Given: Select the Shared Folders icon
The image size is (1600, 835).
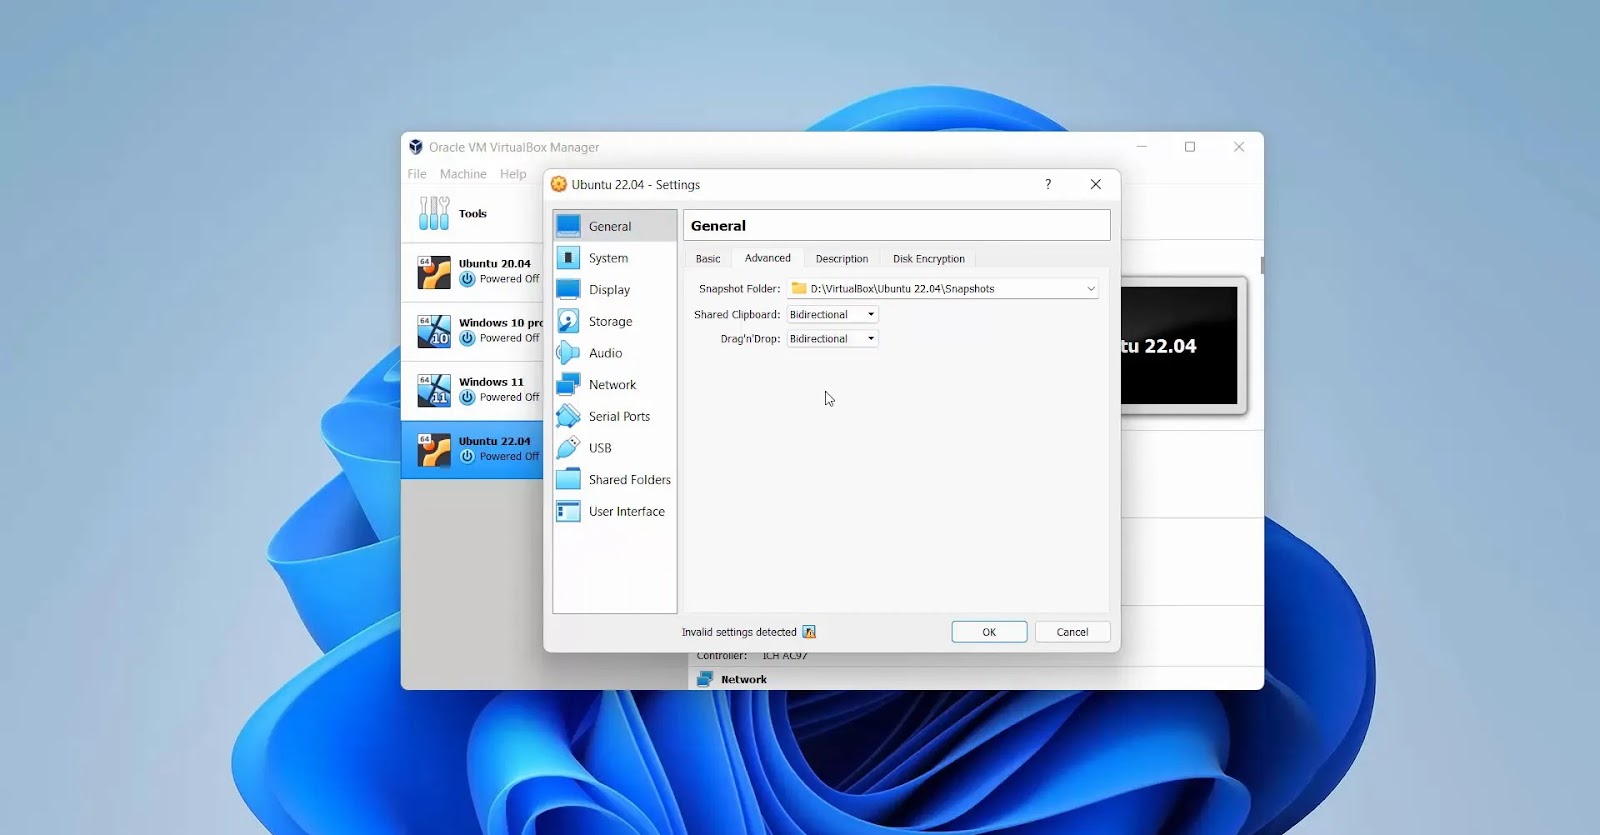Looking at the screenshot, I should [x=568, y=479].
